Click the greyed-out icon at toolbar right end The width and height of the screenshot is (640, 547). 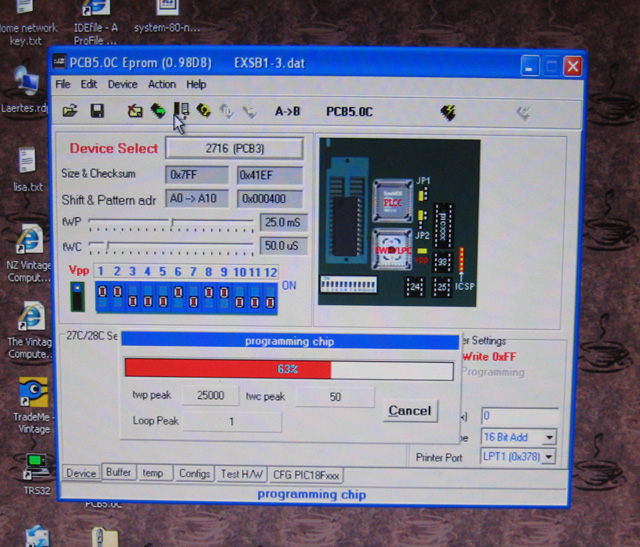(523, 113)
